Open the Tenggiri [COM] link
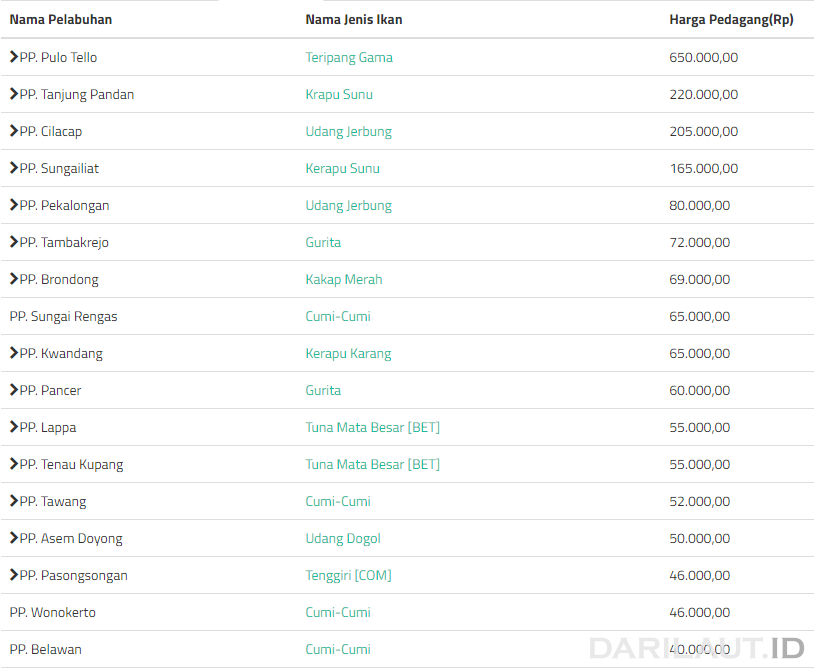814x668 pixels. click(348, 576)
